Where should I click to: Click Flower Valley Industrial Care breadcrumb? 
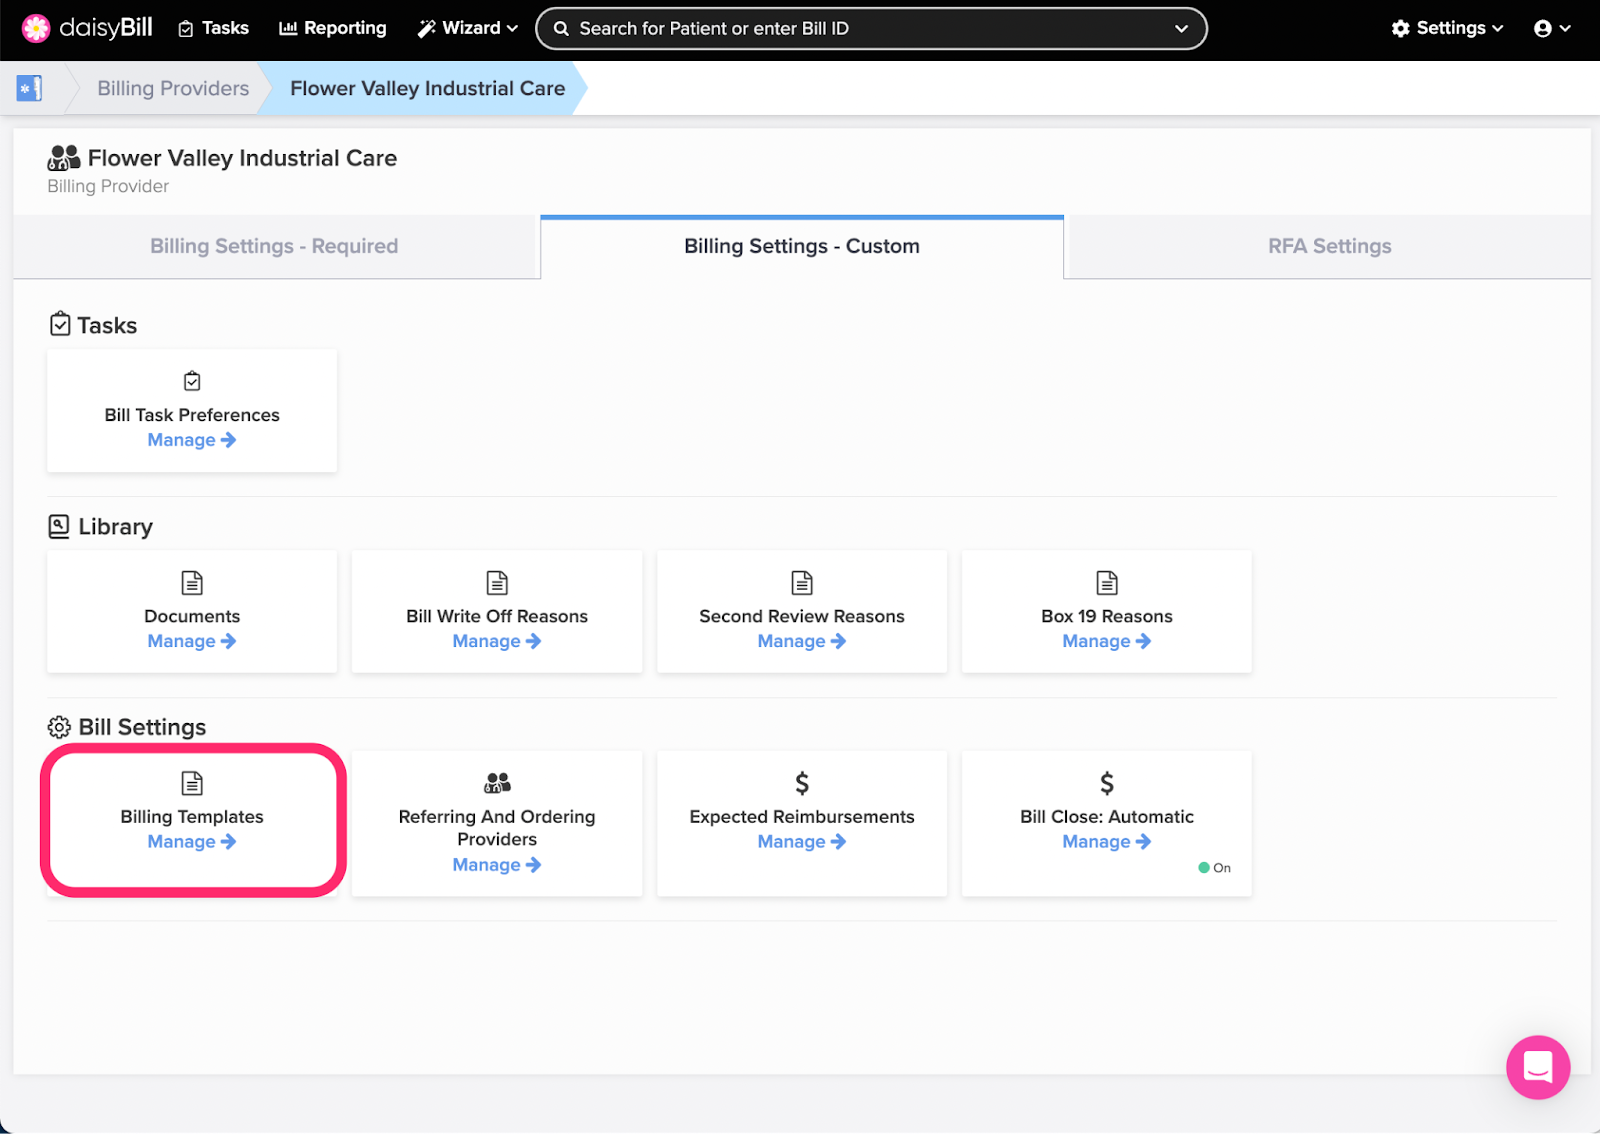(x=427, y=88)
